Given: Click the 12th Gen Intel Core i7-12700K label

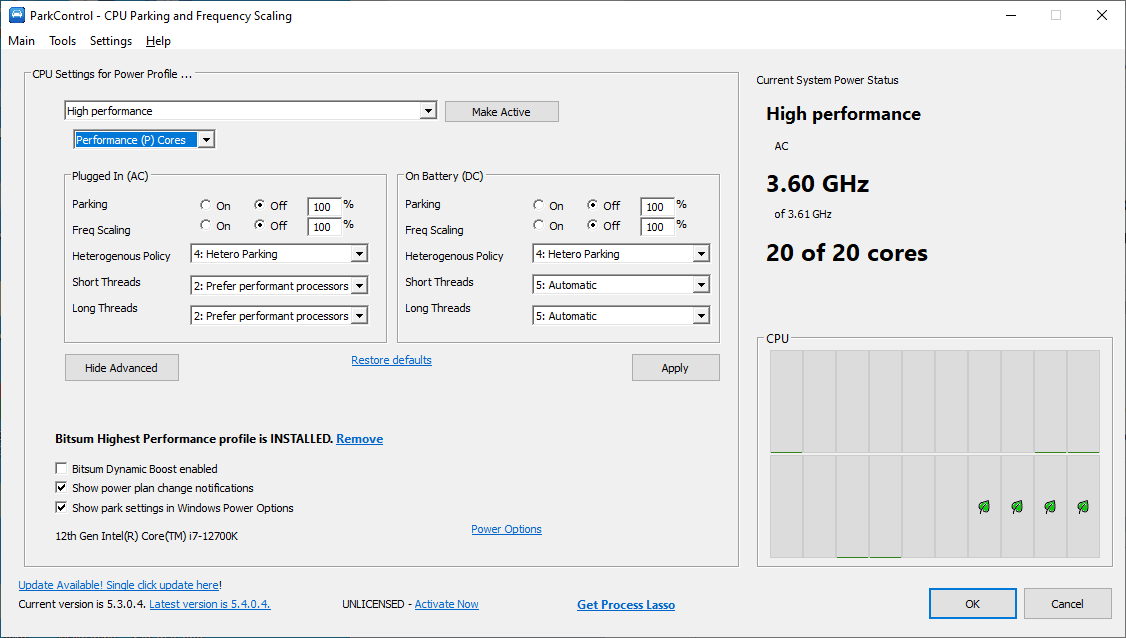Looking at the screenshot, I should tap(146, 536).
